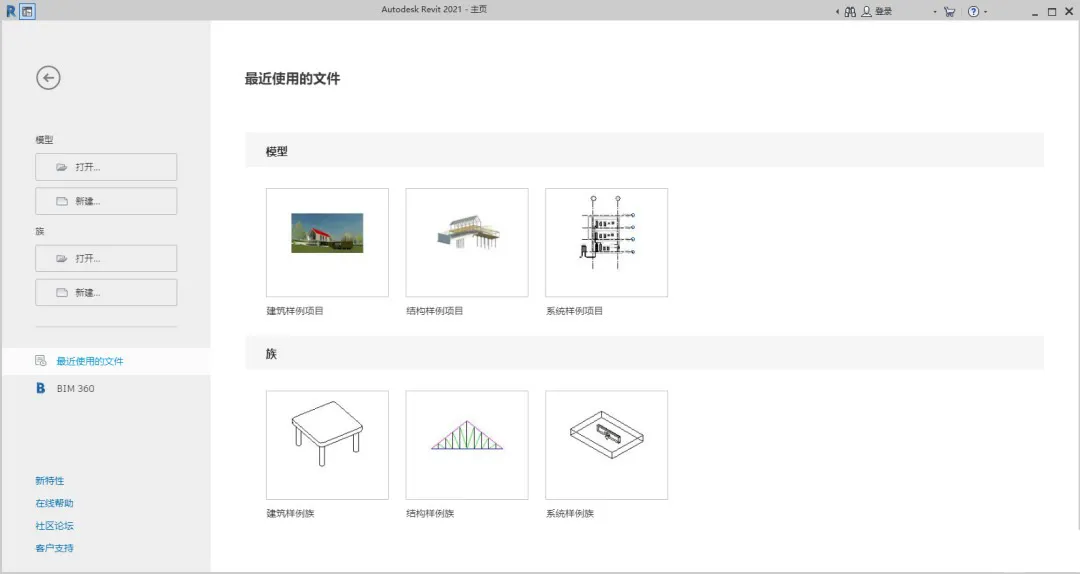This screenshot has width=1080, height=574.
Task: Open 系统样例项目 thumbnail
Action: 606,242
